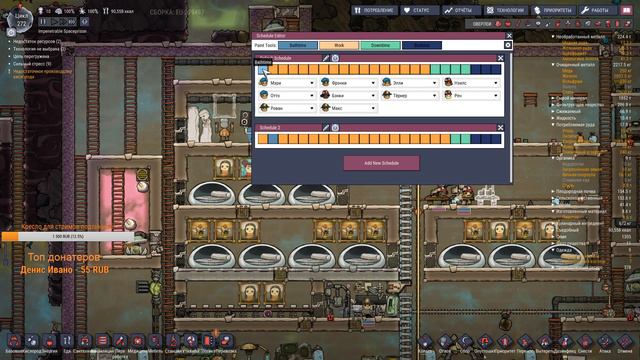Image resolution: width=640 pixels, height=360 pixels.
Task: Select Снести deconstruct tool
Action: (585, 341)
